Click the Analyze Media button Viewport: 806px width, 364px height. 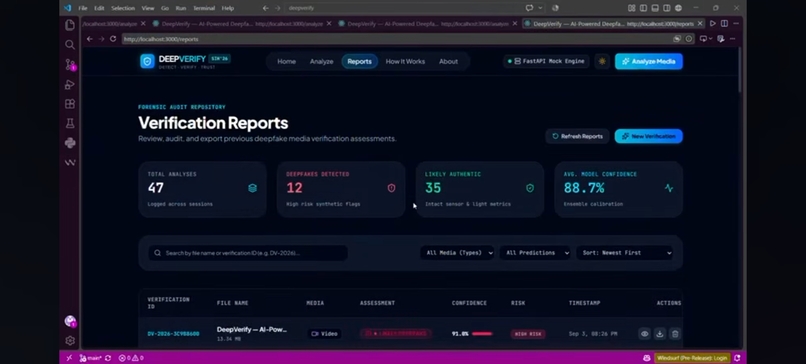(x=649, y=61)
